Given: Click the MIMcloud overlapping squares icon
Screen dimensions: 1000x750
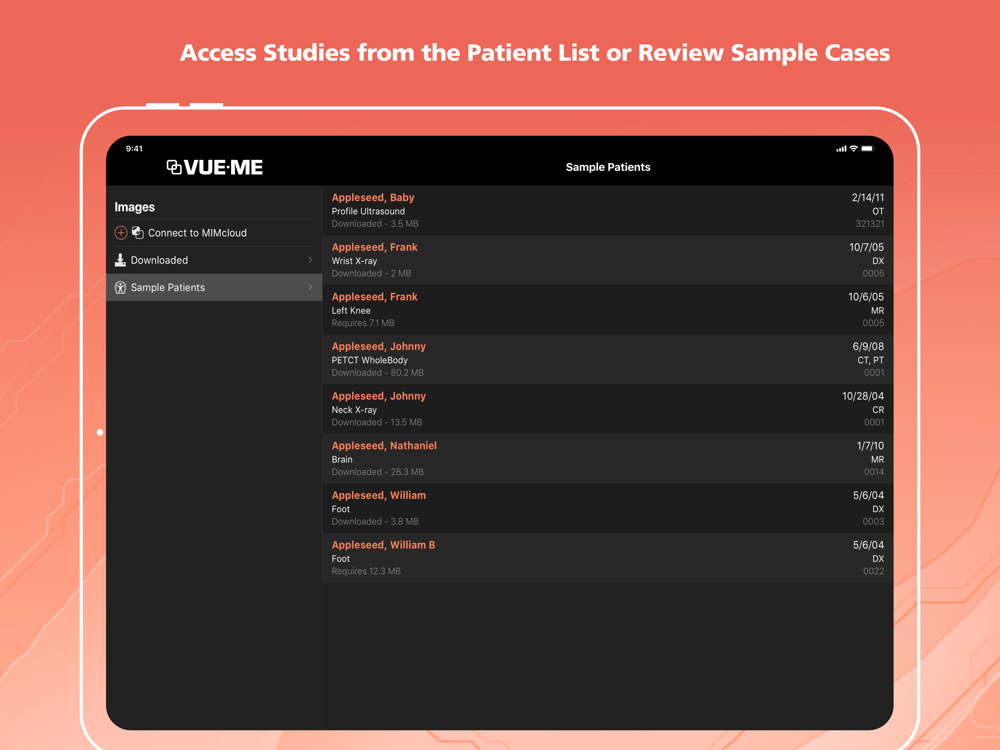Looking at the screenshot, I should pos(138,233).
